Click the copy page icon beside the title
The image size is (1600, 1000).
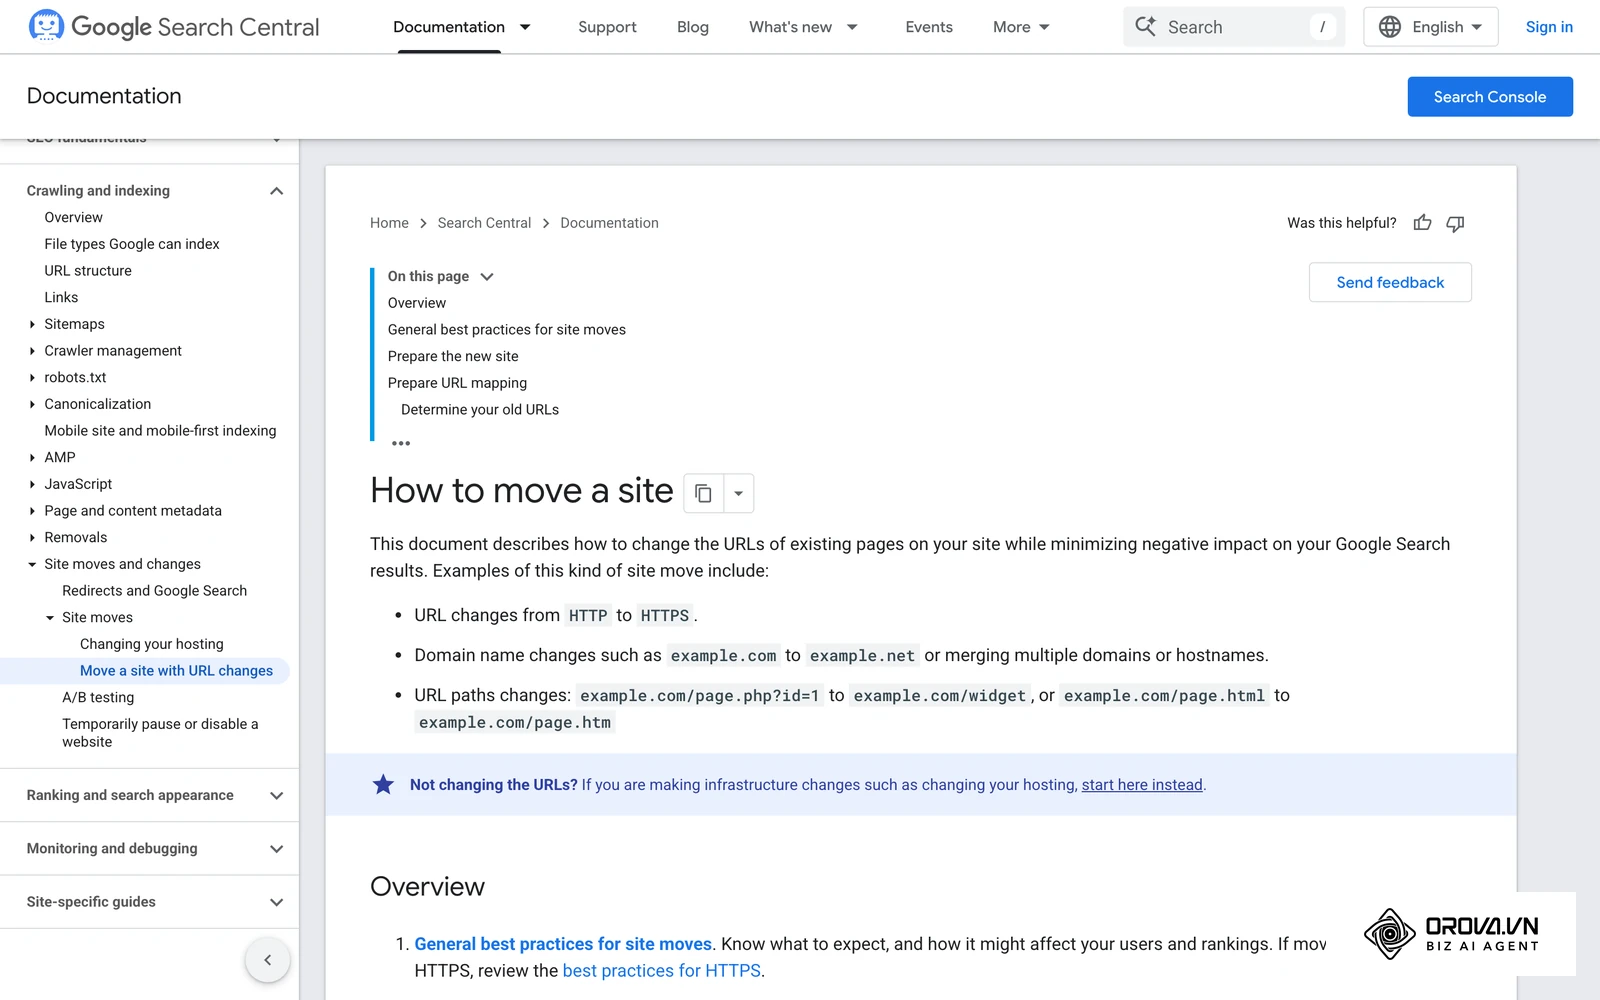pyautogui.click(x=703, y=493)
